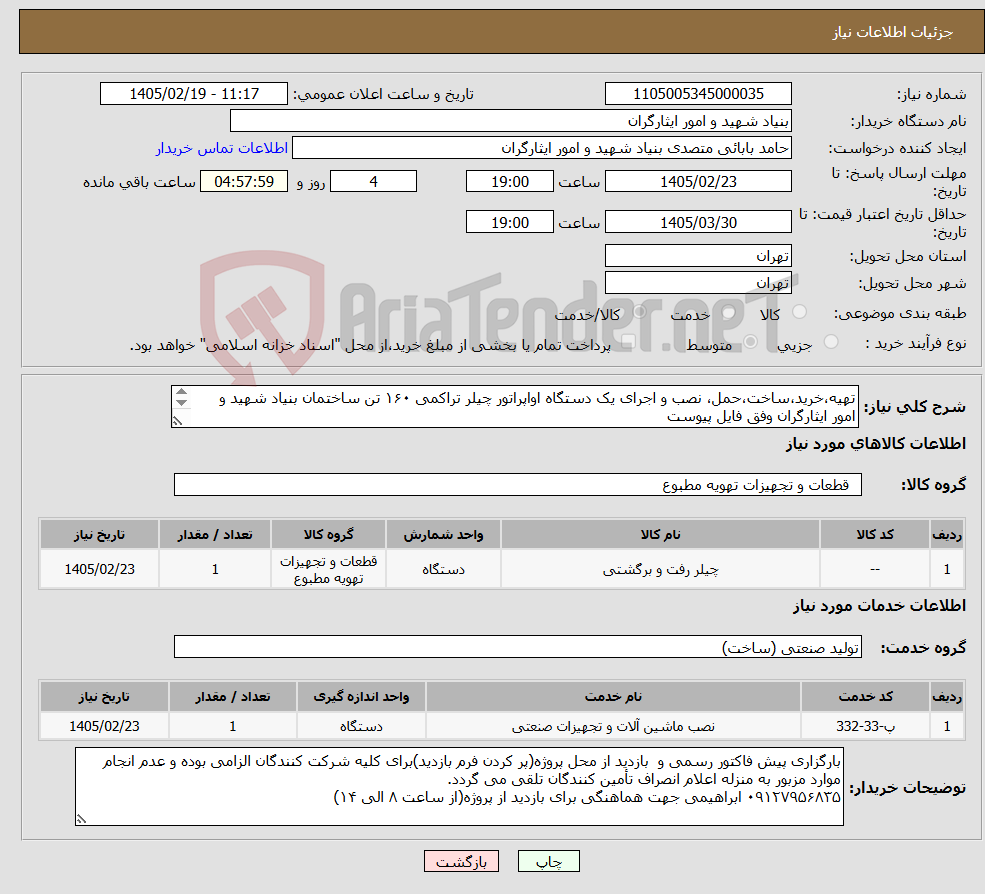Click price validity time 19:00 field
The image size is (985, 894).
tap(509, 222)
